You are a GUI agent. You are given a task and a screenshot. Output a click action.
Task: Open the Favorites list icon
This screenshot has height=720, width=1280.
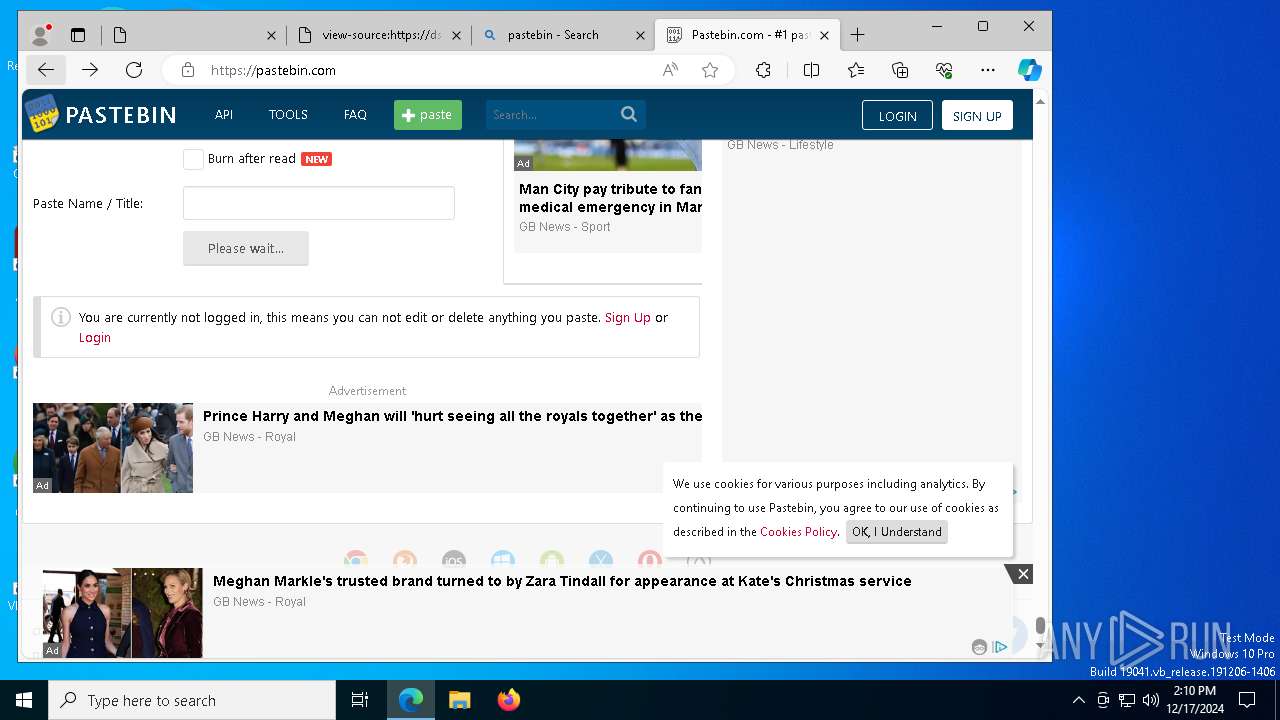pyautogui.click(x=856, y=70)
